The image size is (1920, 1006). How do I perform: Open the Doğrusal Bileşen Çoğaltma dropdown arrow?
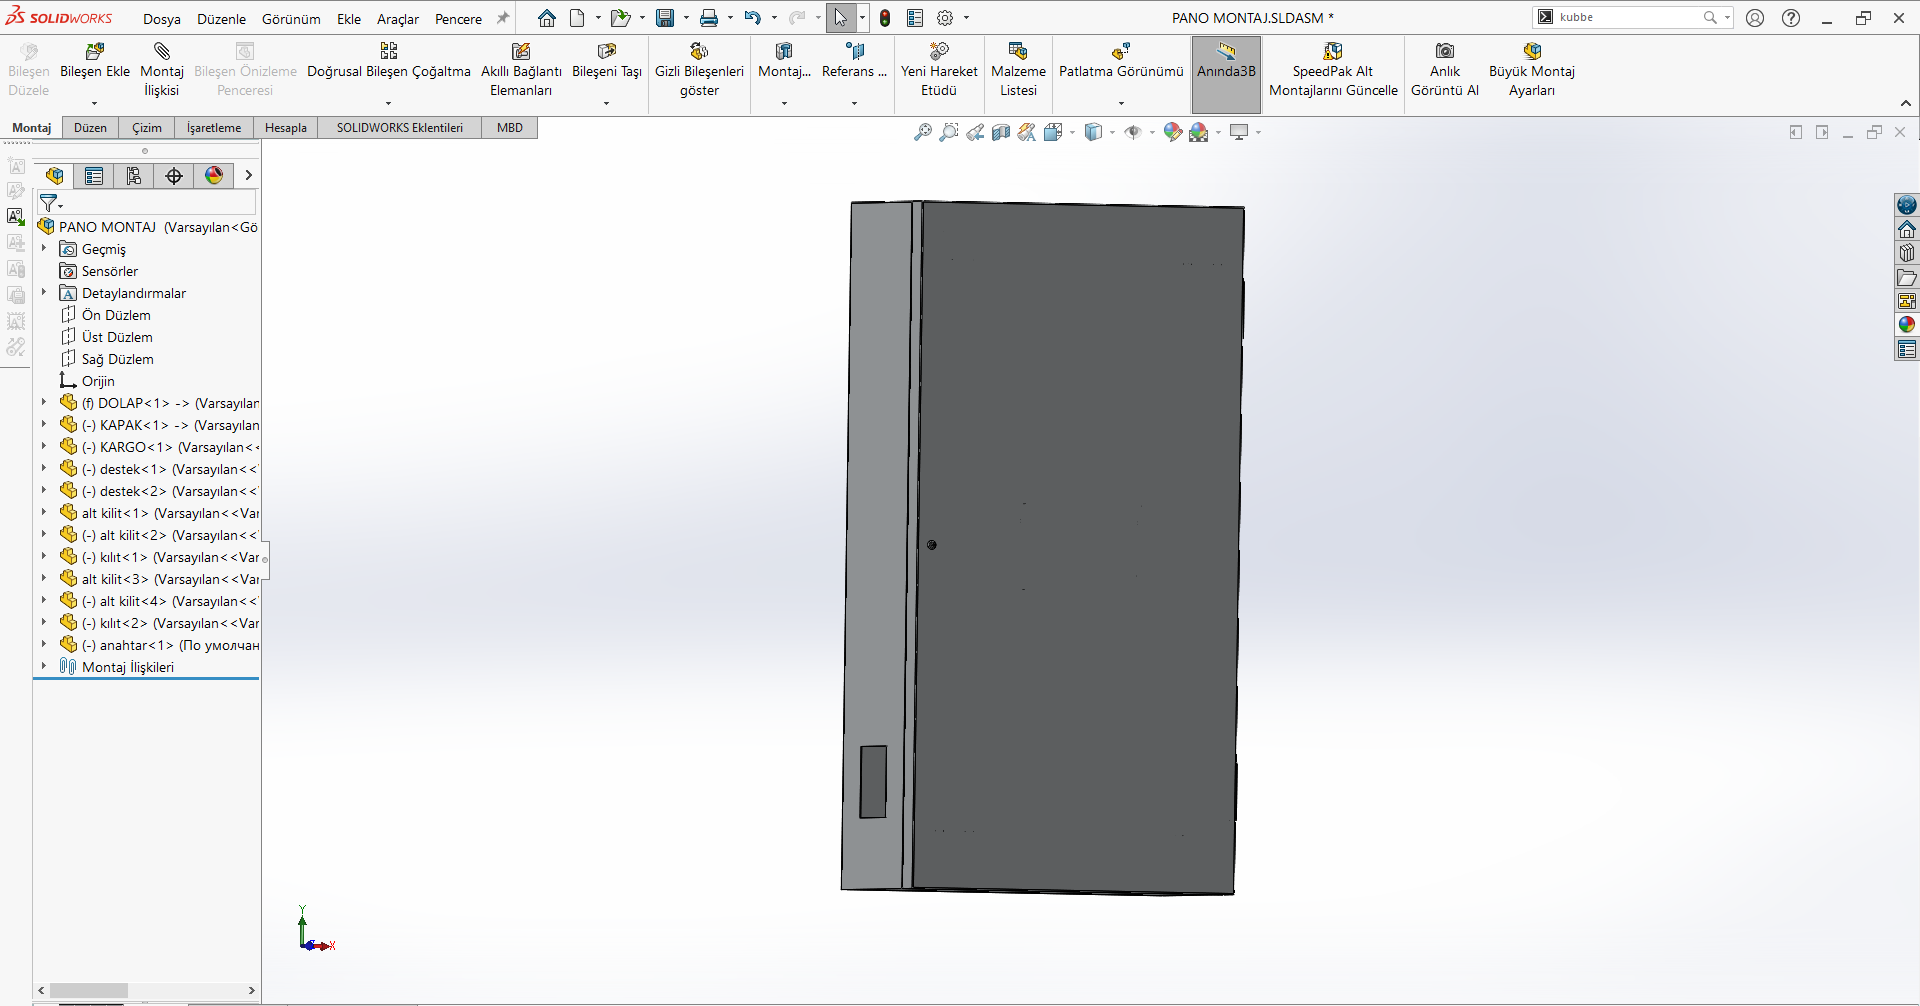[x=388, y=103]
